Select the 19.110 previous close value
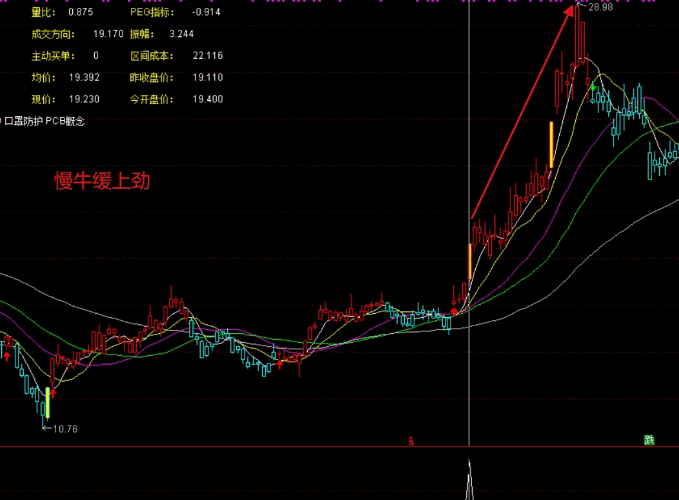 208,77
